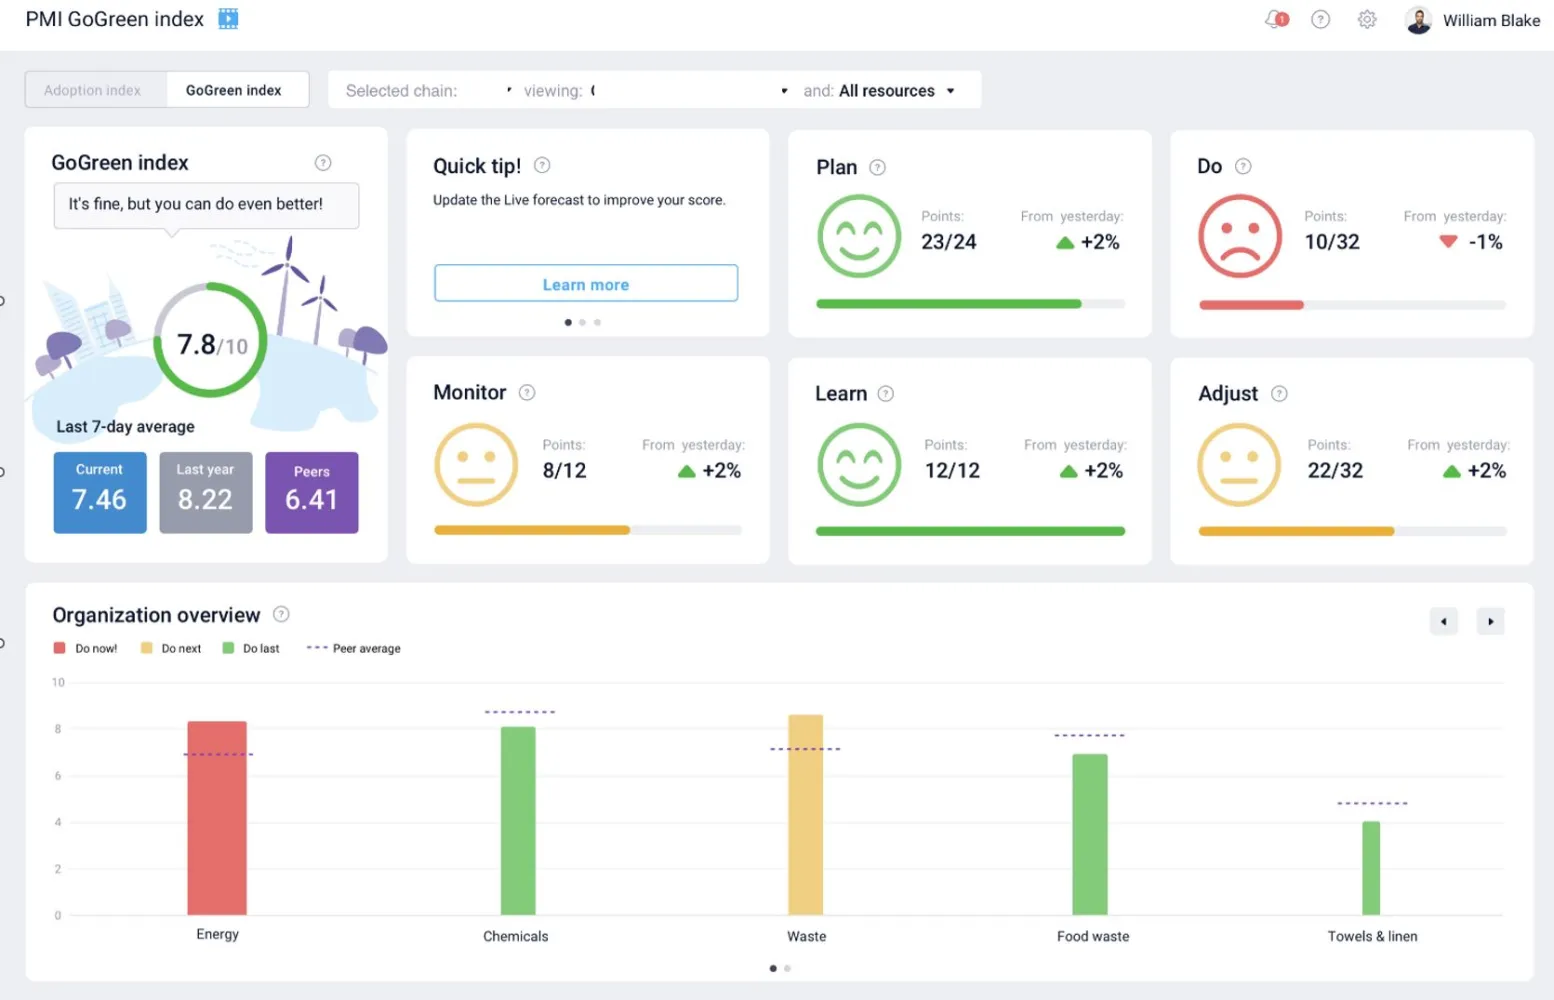
Task: Select the second Quick tip carousel dot
Action: [x=583, y=322]
